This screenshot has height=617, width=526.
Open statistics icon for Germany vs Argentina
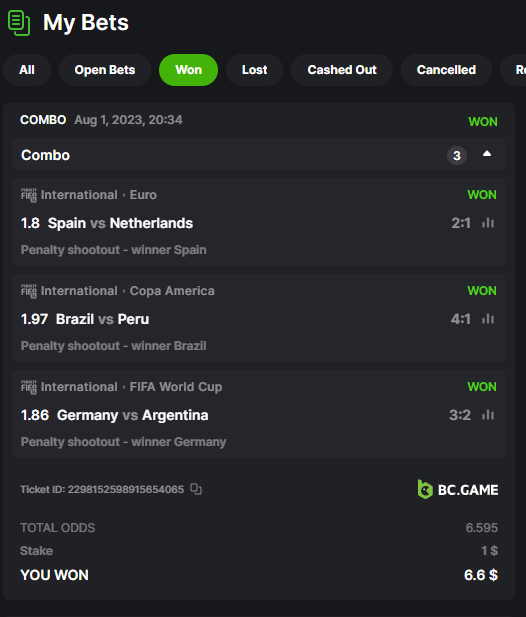[x=488, y=415]
